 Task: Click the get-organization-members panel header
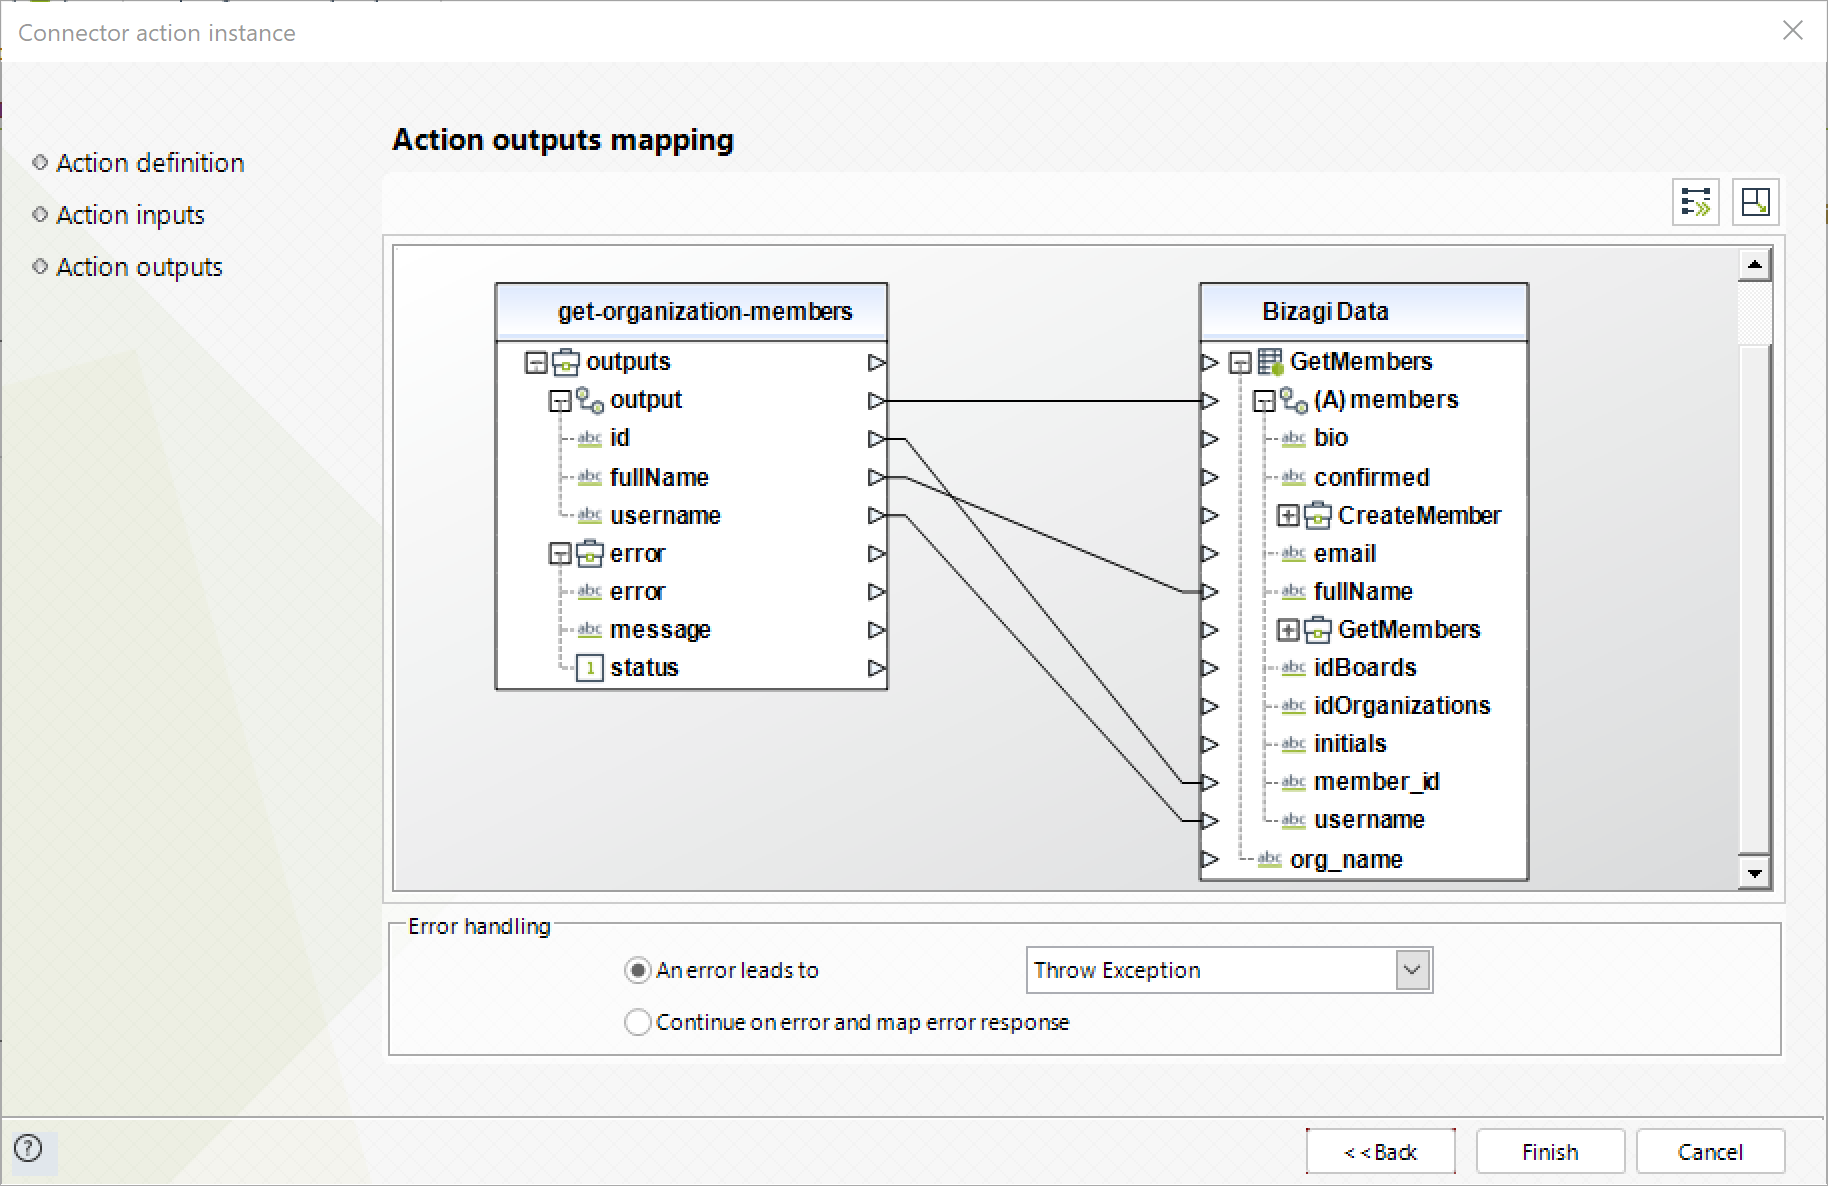pyautogui.click(x=691, y=311)
